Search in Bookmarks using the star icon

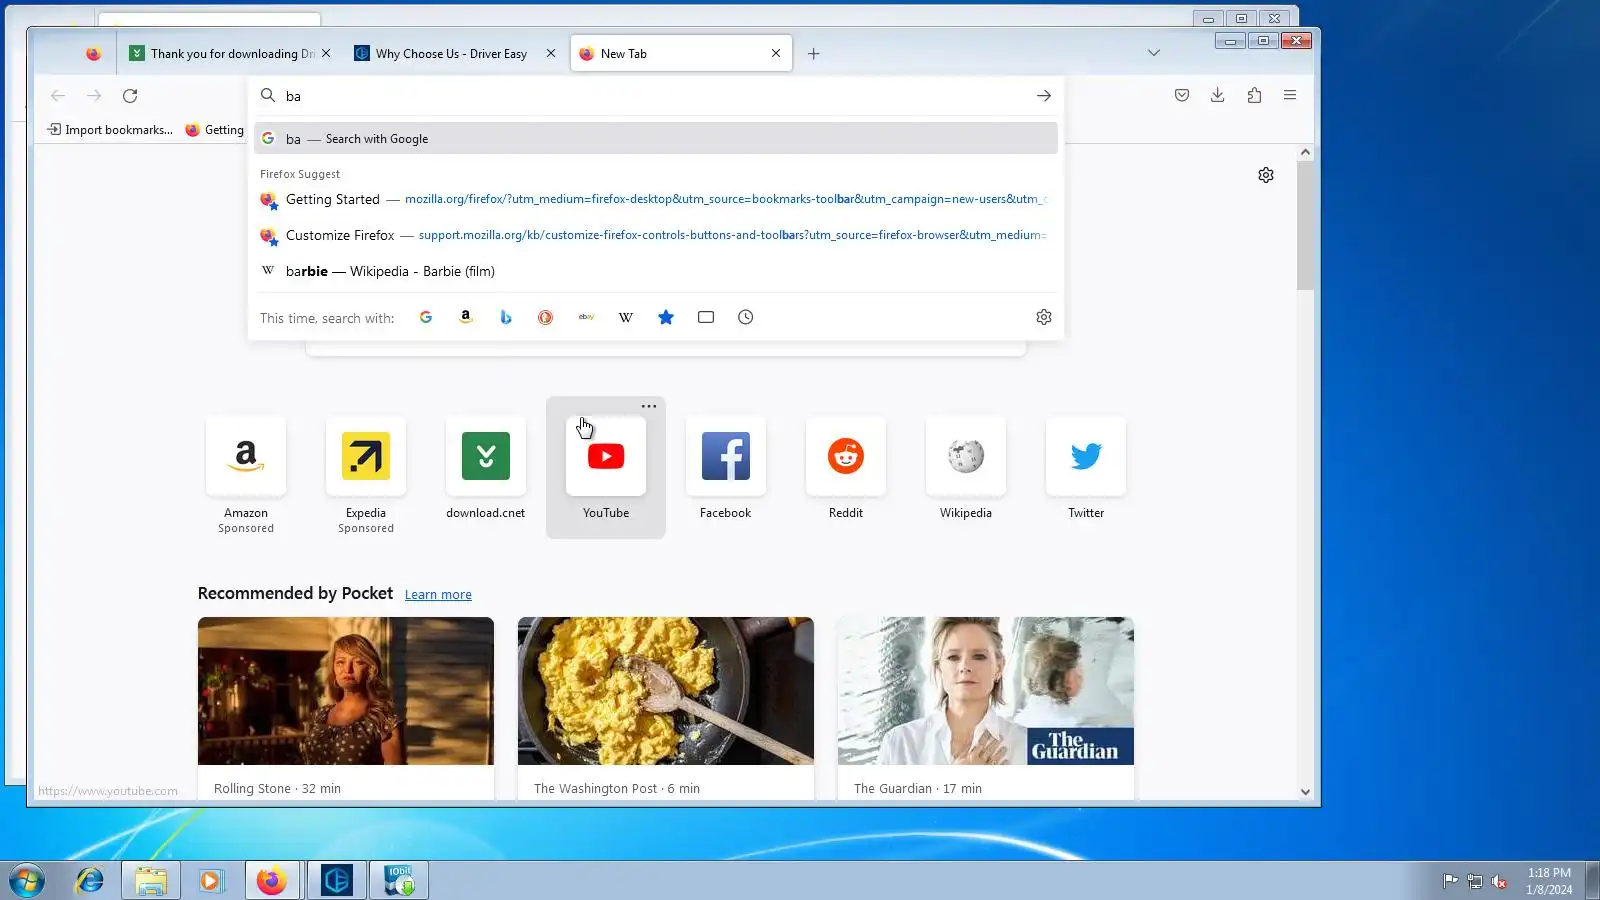tap(666, 317)
